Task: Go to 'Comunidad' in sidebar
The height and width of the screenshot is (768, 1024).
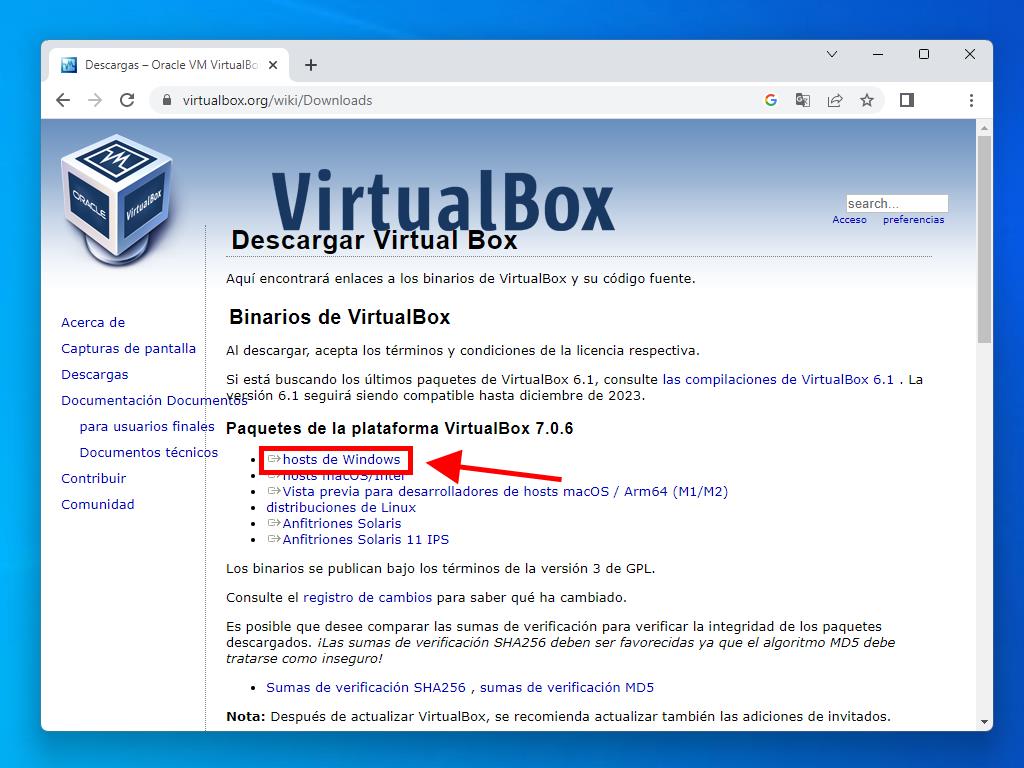Action: point(97,504)
